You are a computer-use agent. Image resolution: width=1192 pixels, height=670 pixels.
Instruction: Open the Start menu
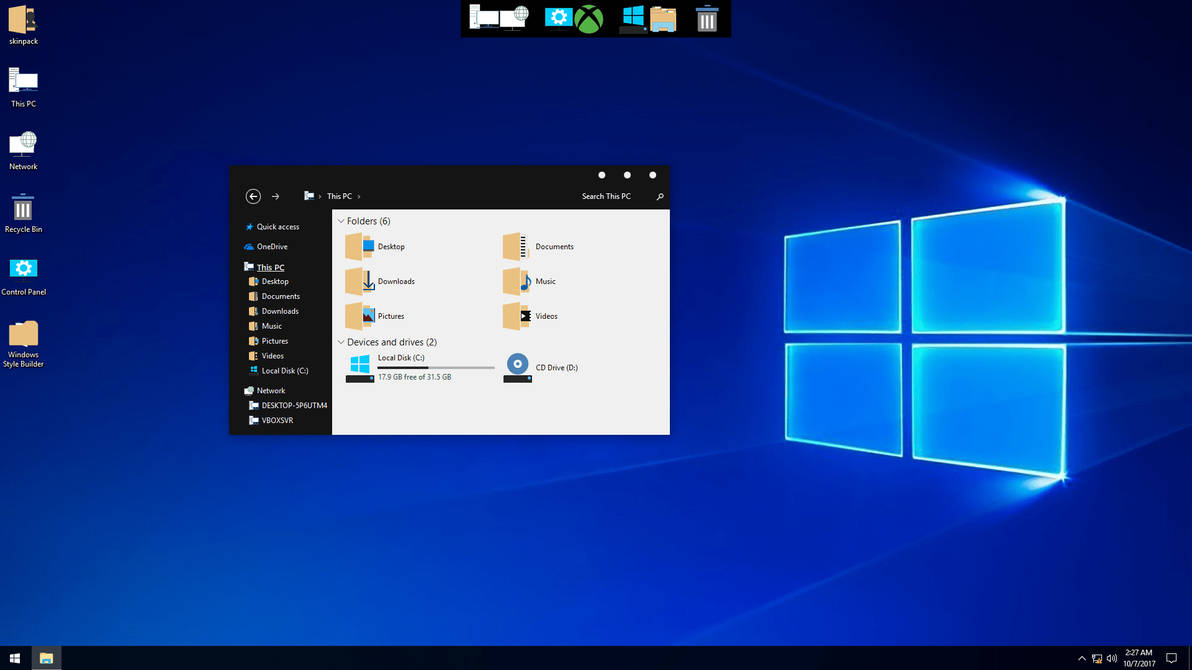click(14, 658)
